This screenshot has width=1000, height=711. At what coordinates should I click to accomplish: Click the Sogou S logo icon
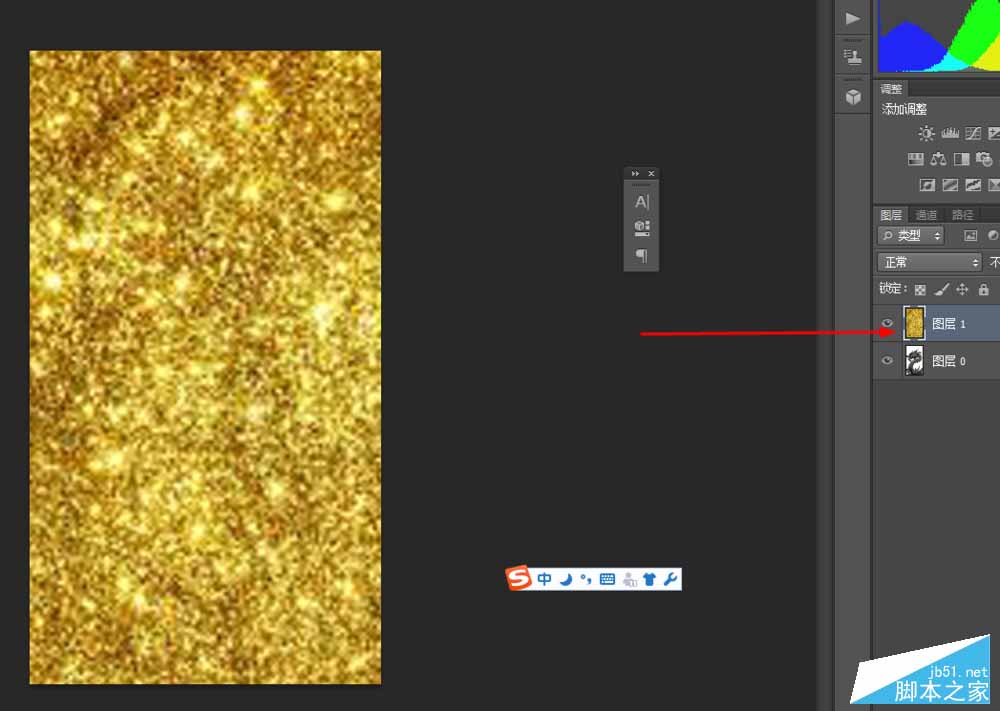pyautogui.click(x=518, y=578)
